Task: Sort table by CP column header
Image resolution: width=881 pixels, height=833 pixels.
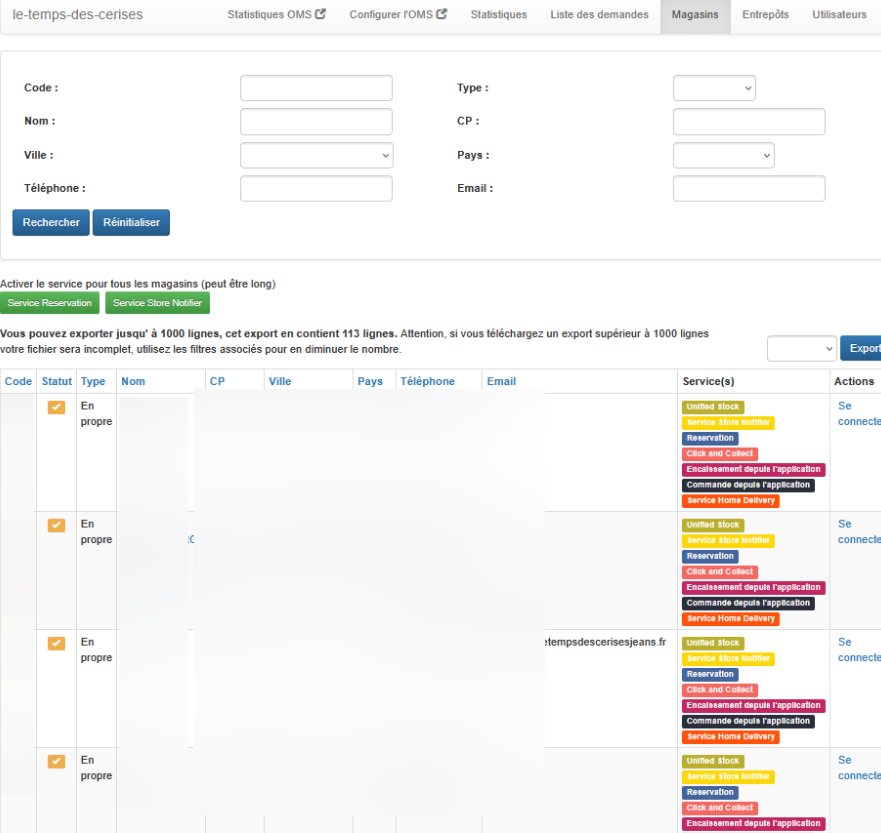Action: pyautogui.click(x=217, y=381)
